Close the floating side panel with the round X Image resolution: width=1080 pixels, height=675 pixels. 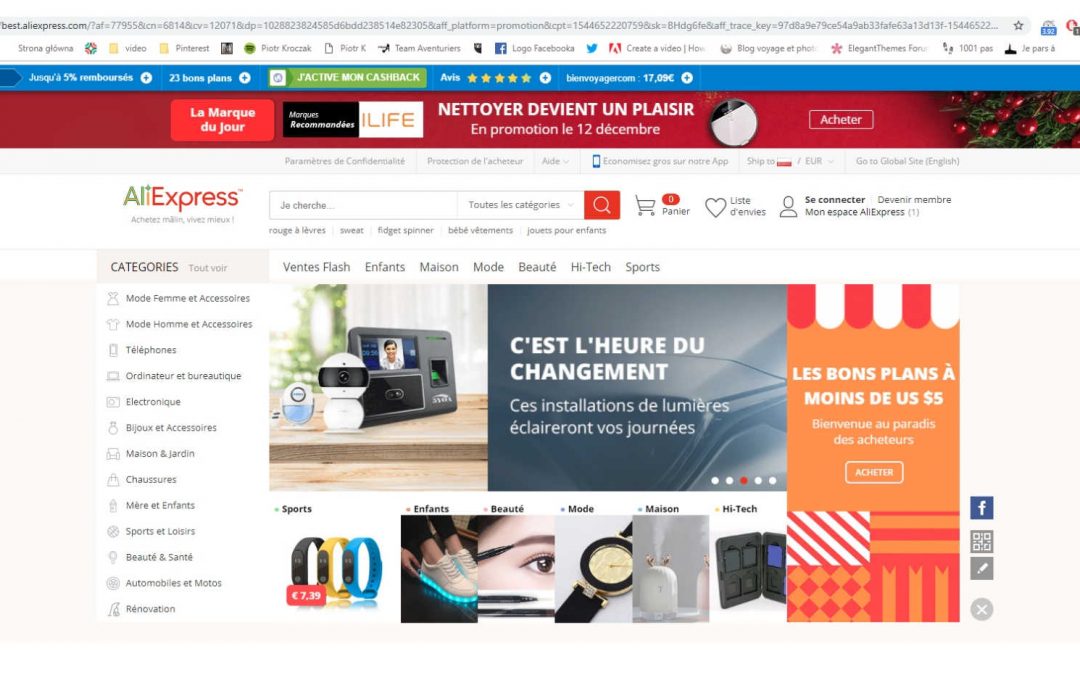click(982, 609)
